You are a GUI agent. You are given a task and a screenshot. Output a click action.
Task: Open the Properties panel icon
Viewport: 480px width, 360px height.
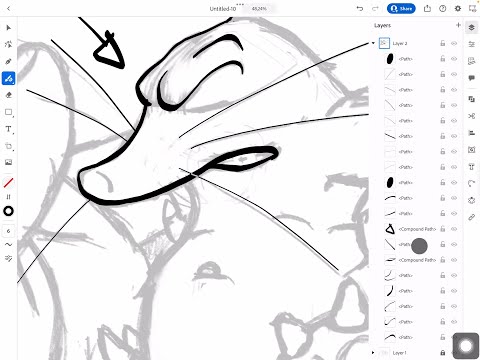point(471,44)
